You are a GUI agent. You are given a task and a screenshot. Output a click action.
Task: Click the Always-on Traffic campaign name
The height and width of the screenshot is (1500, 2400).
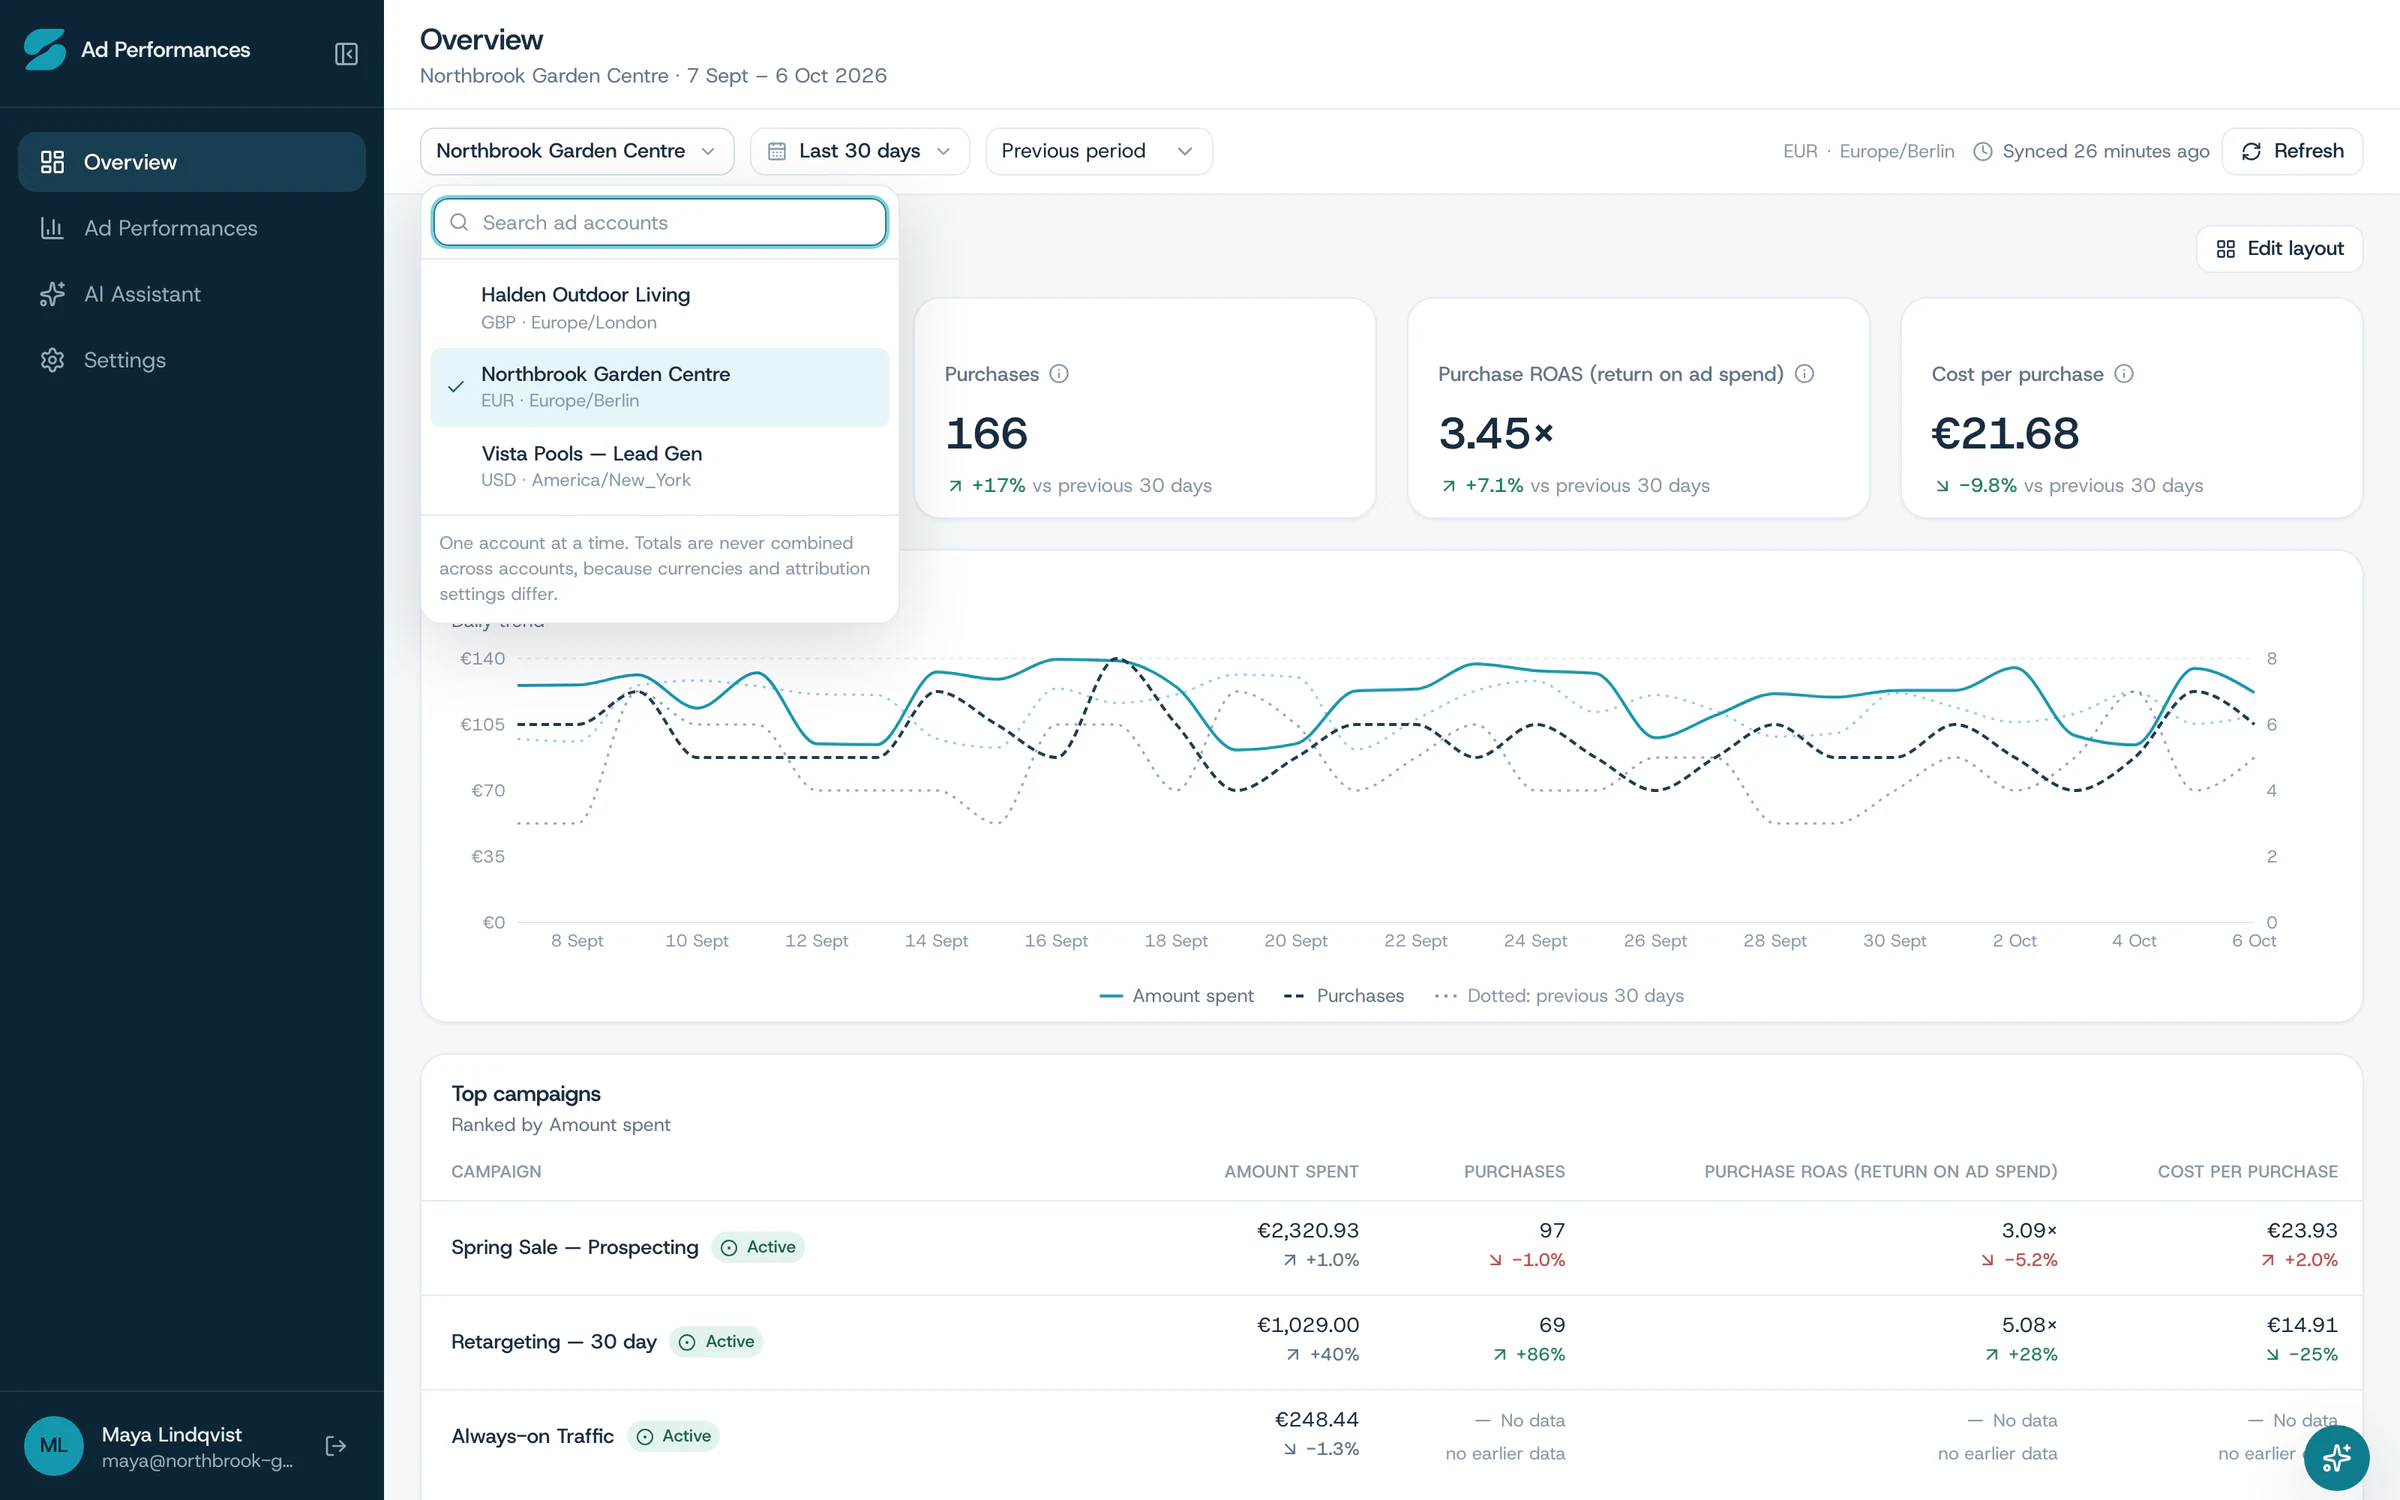click(x=532, y=1436)
